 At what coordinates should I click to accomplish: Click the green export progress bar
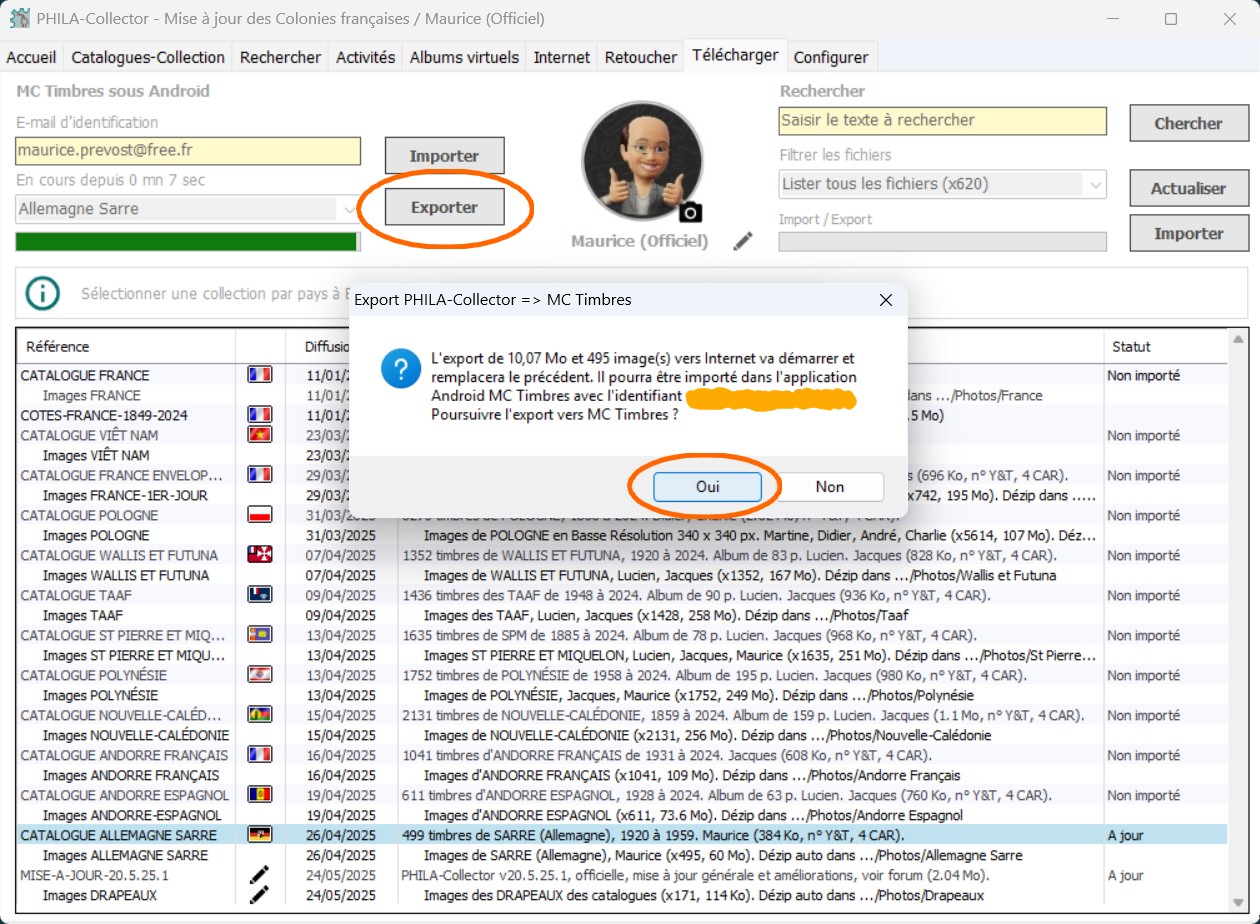[188, 241]
